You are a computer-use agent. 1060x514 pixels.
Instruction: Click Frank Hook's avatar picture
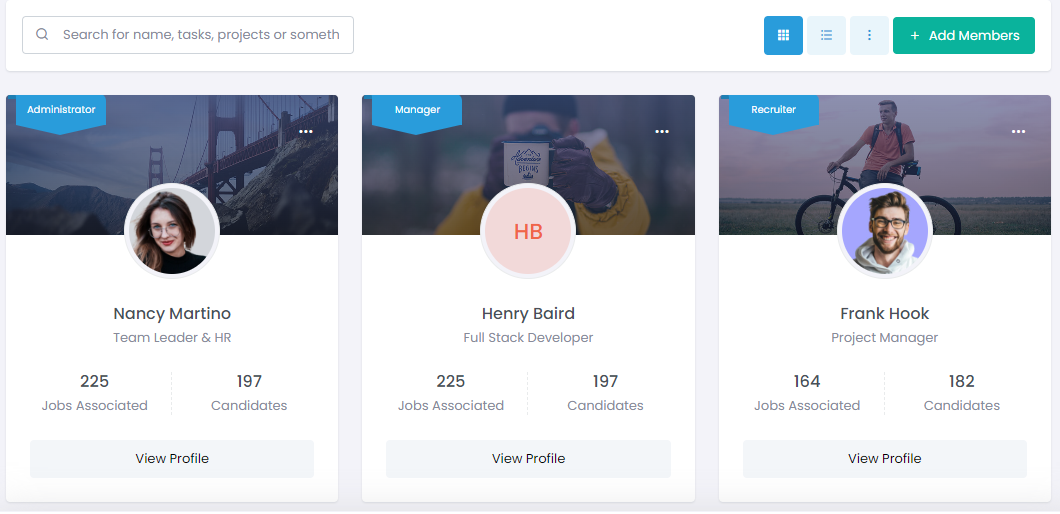885,232
